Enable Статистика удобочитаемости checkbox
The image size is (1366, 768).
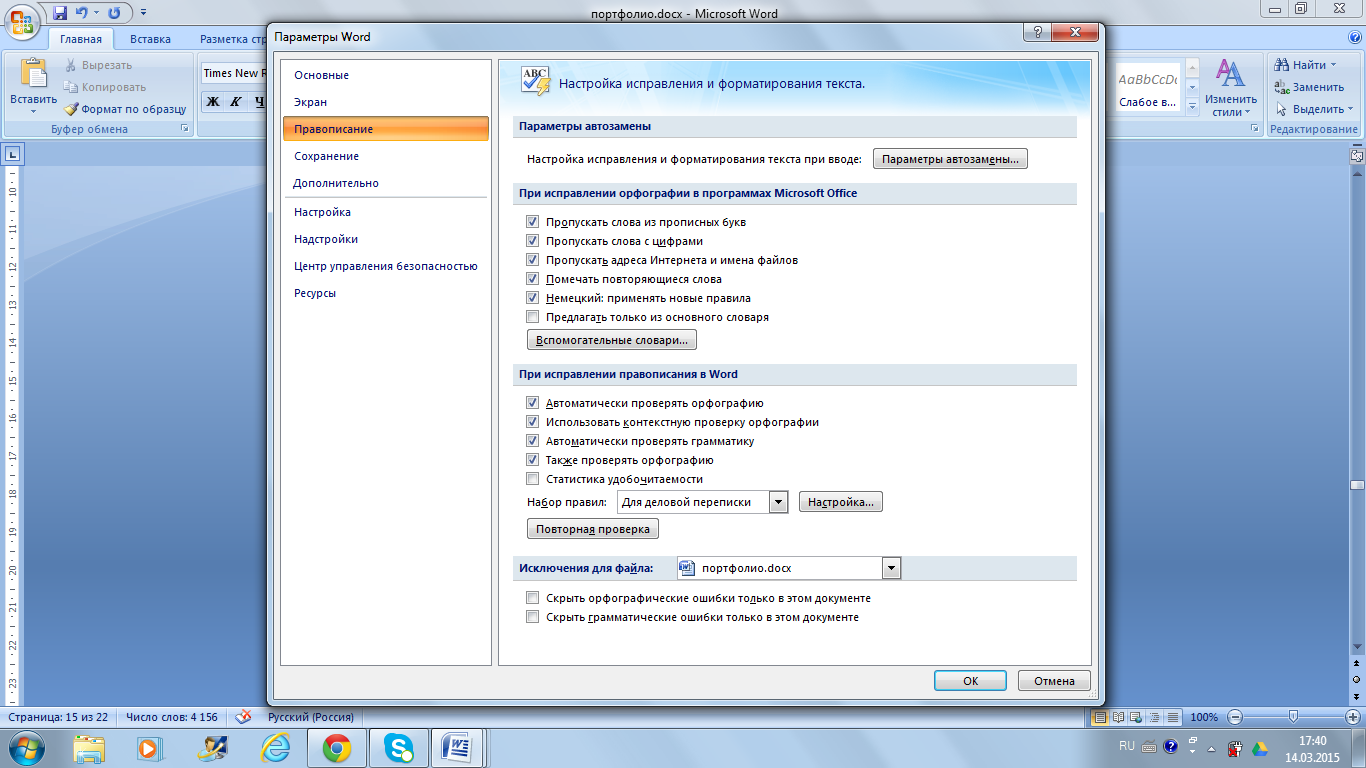532,479
